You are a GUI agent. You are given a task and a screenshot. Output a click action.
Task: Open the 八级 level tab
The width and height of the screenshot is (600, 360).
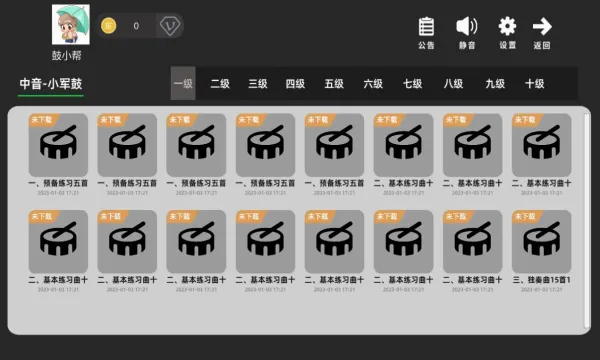(453, 83)
